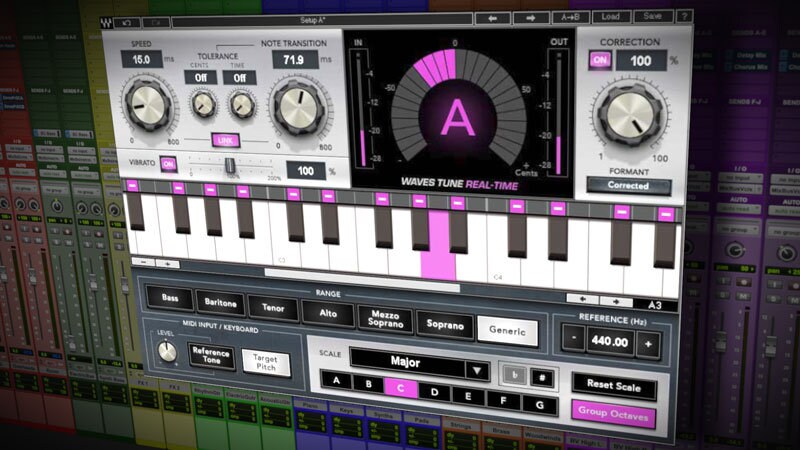Select the Soprano range

(445, 324)
